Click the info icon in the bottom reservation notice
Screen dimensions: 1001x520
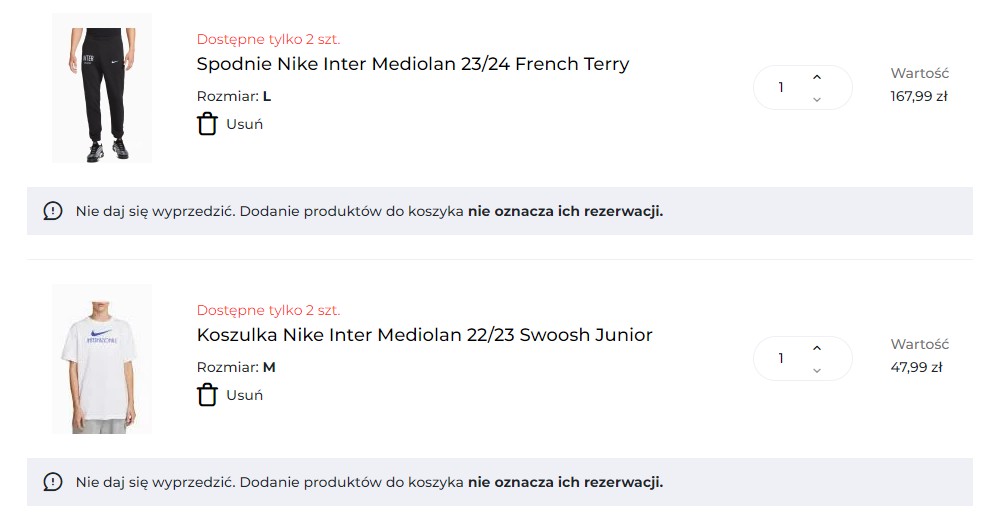click(x=53, y=482)
